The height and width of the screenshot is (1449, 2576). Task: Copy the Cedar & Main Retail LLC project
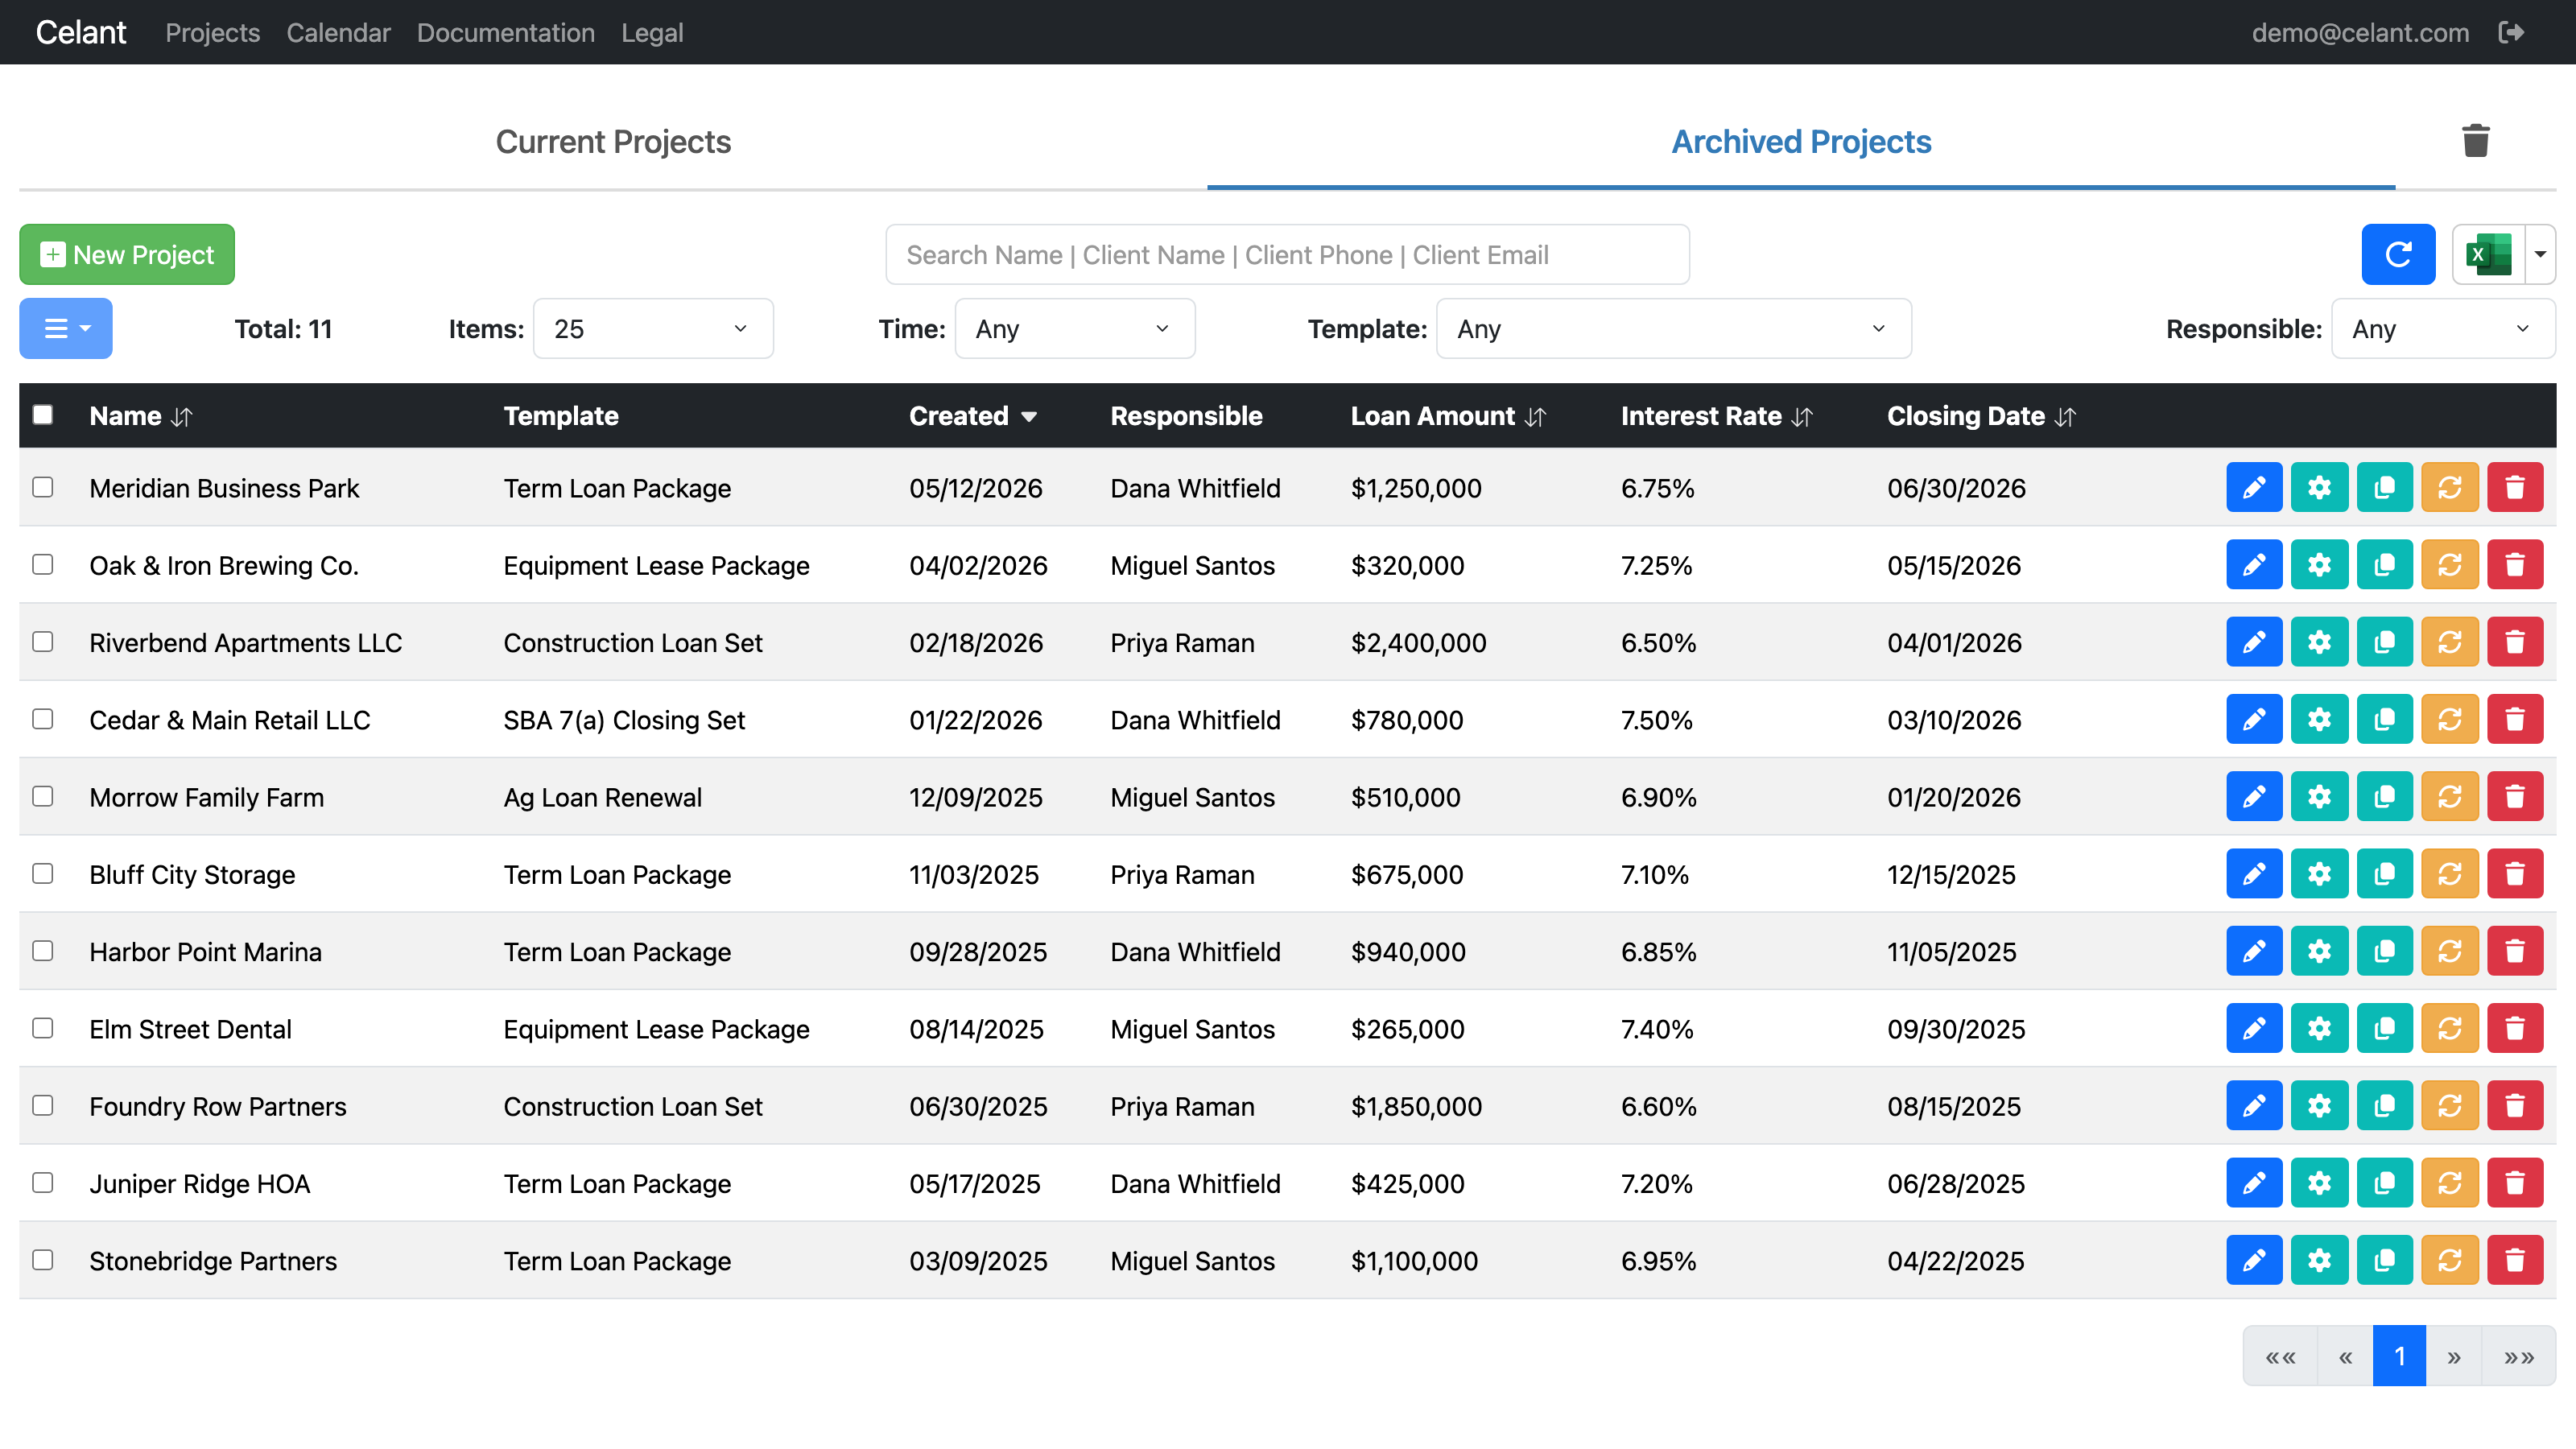(x=2384, y=720)
